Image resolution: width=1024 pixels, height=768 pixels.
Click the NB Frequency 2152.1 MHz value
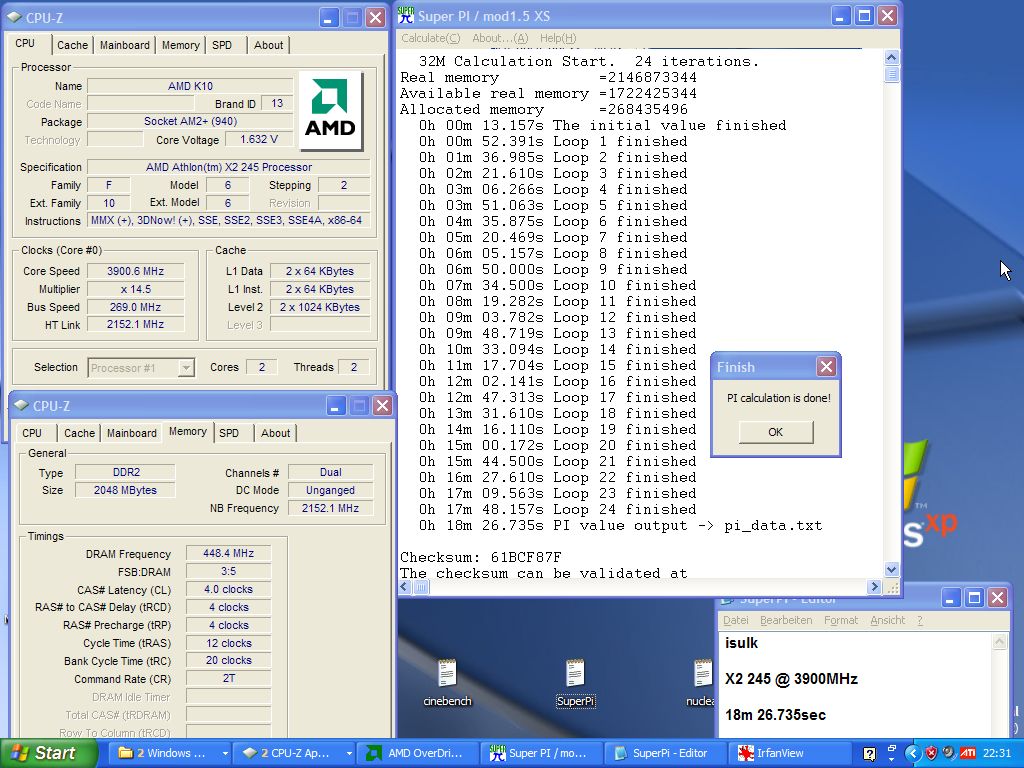click(330, 508)
